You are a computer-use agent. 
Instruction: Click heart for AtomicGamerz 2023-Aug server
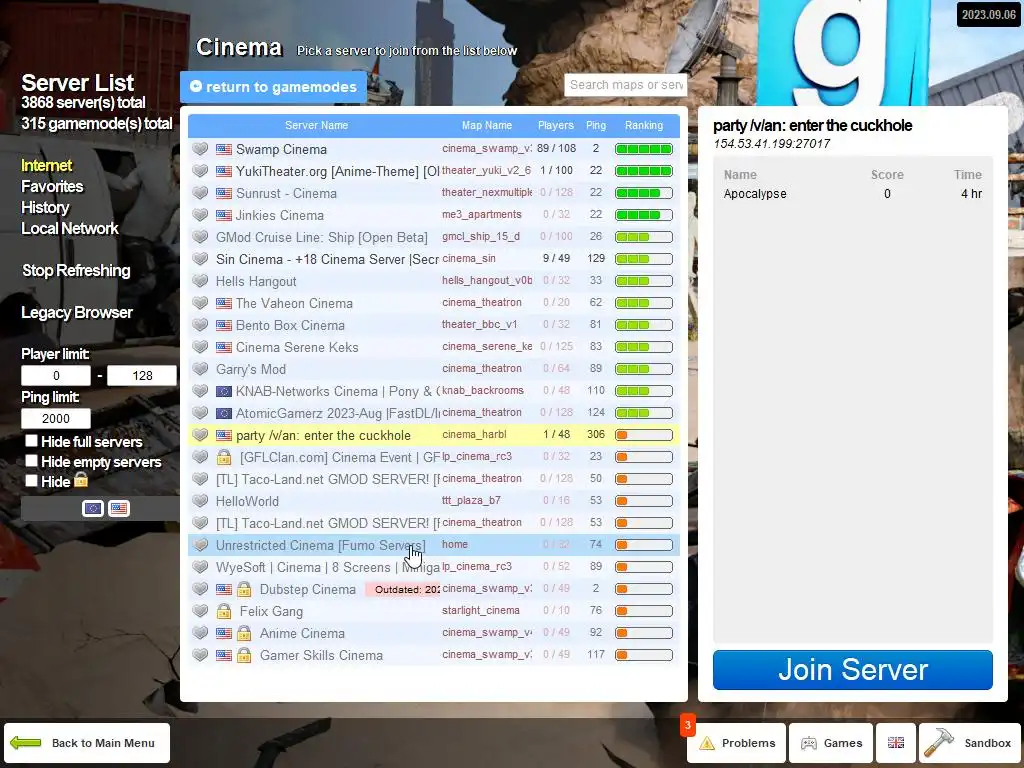(200, 413)
